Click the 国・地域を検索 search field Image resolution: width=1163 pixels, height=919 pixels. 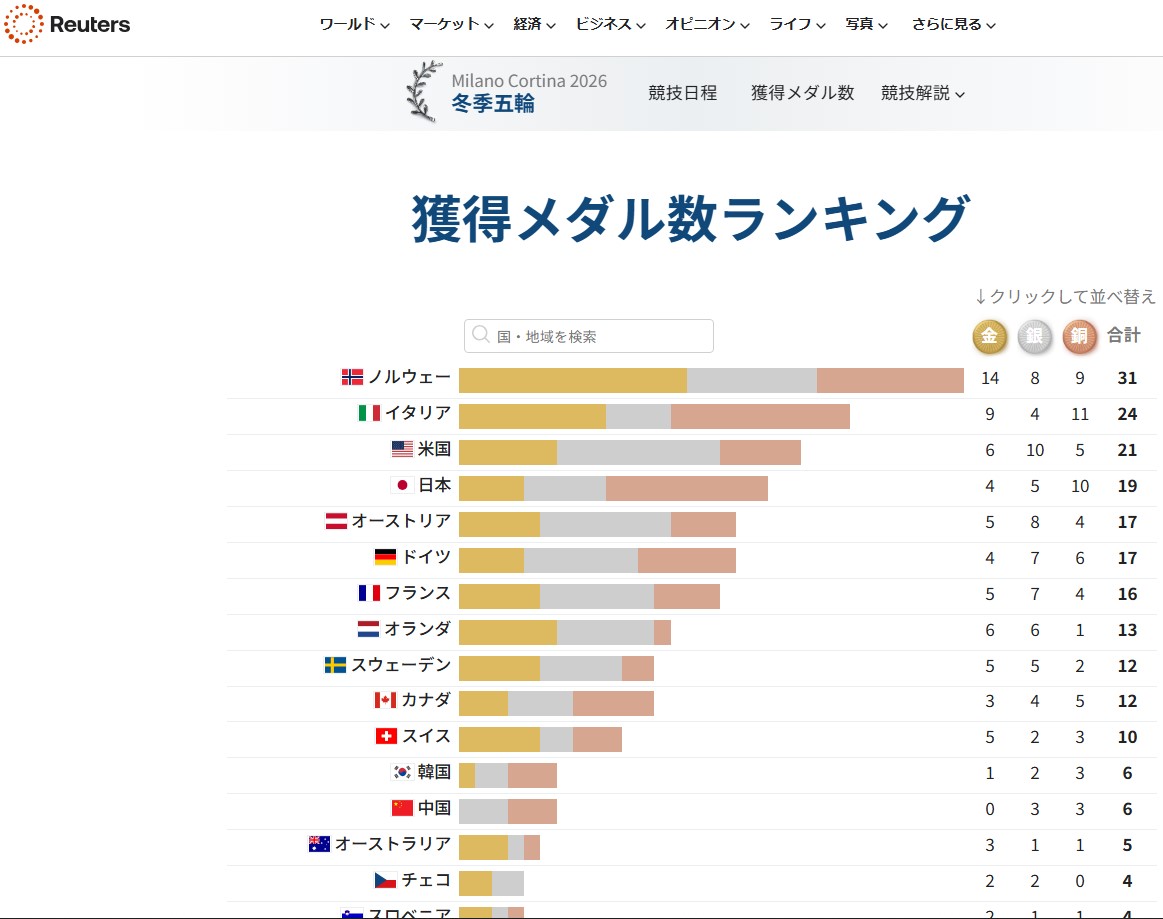click(x=600, y=336)
